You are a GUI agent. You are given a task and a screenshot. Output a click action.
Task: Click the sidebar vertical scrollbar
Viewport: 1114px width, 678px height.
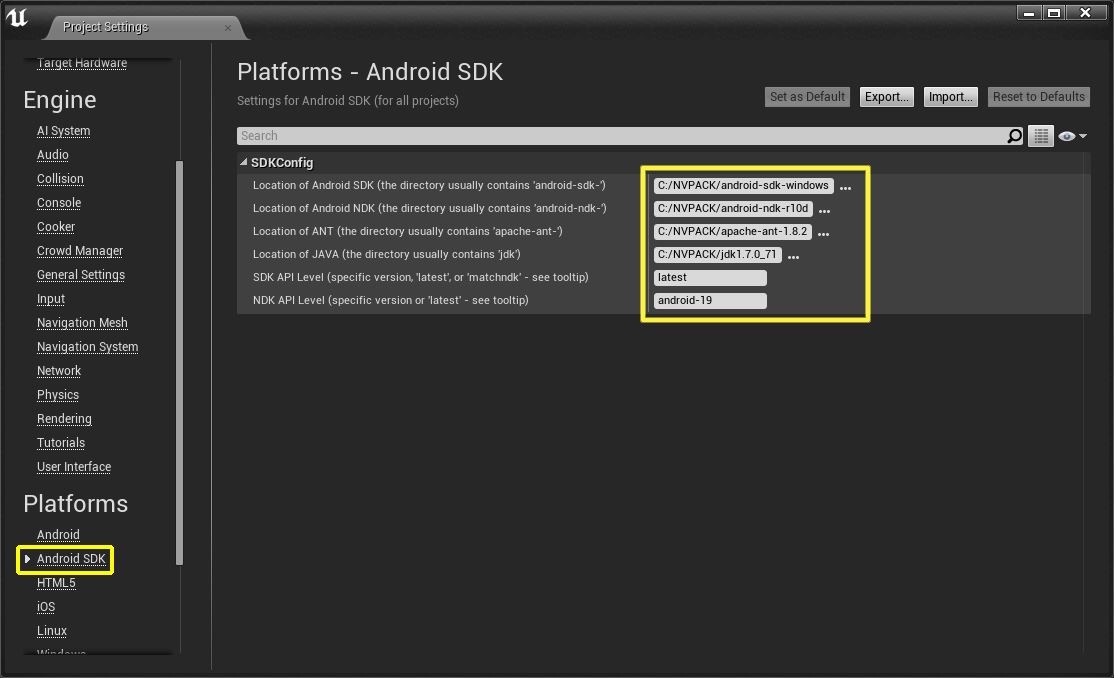tap(180, 362)
